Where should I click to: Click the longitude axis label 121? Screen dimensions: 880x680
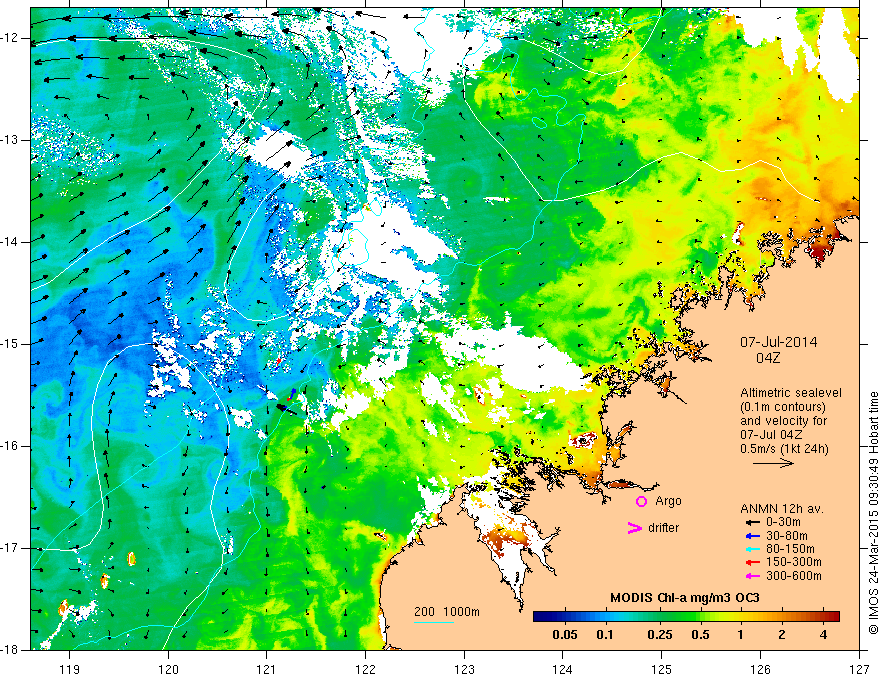click(x=267, y=669)
